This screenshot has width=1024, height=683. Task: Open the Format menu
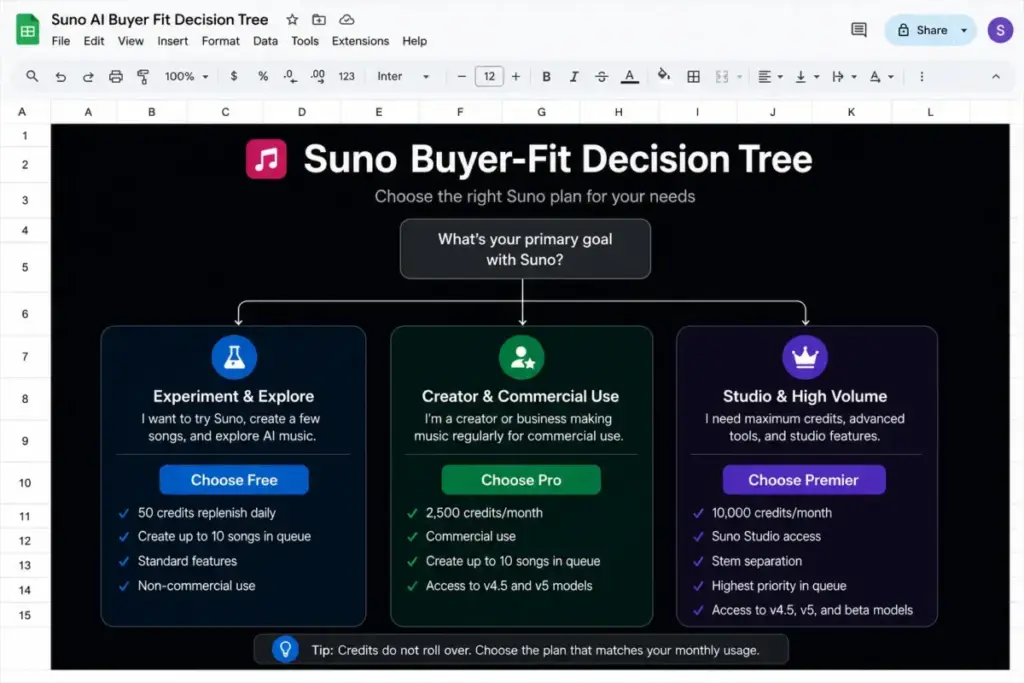(220, 41)
